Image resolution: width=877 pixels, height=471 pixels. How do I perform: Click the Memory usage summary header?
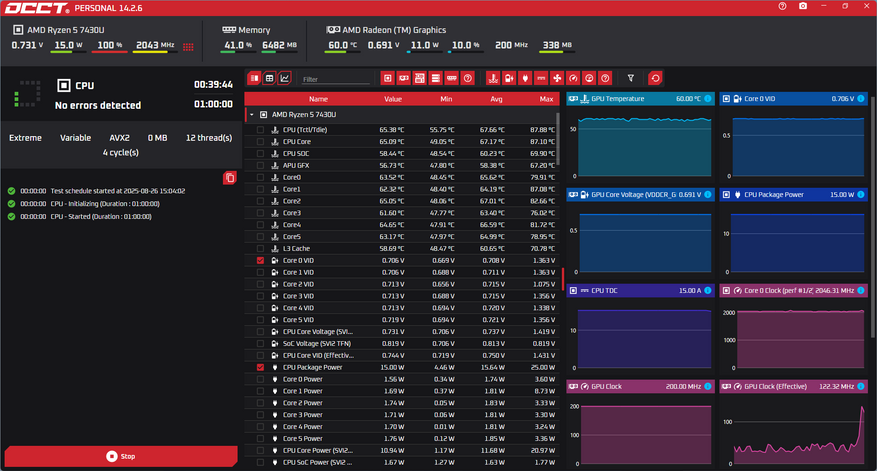tap(246, 30)
